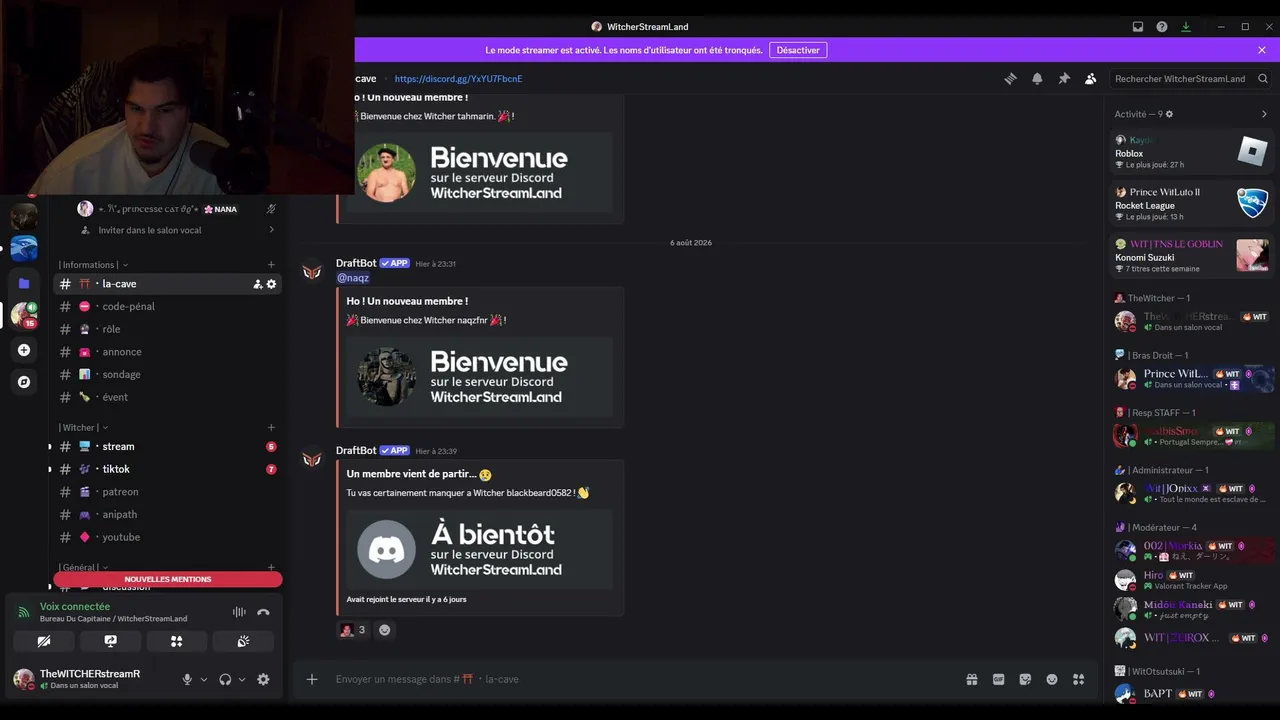Toggle microphone mute
Screen dimensions: 1280x720
[x=187, y=679]
